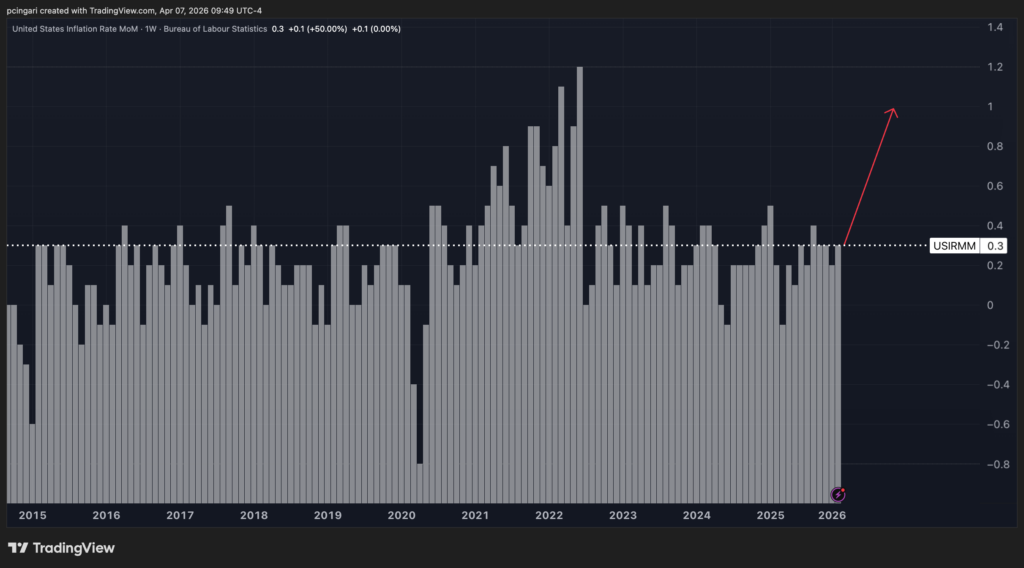The image size is (1024, 568).
Task: Select the 2015 label on time axis
Action: pyautogui.click(x=32, y=515)
